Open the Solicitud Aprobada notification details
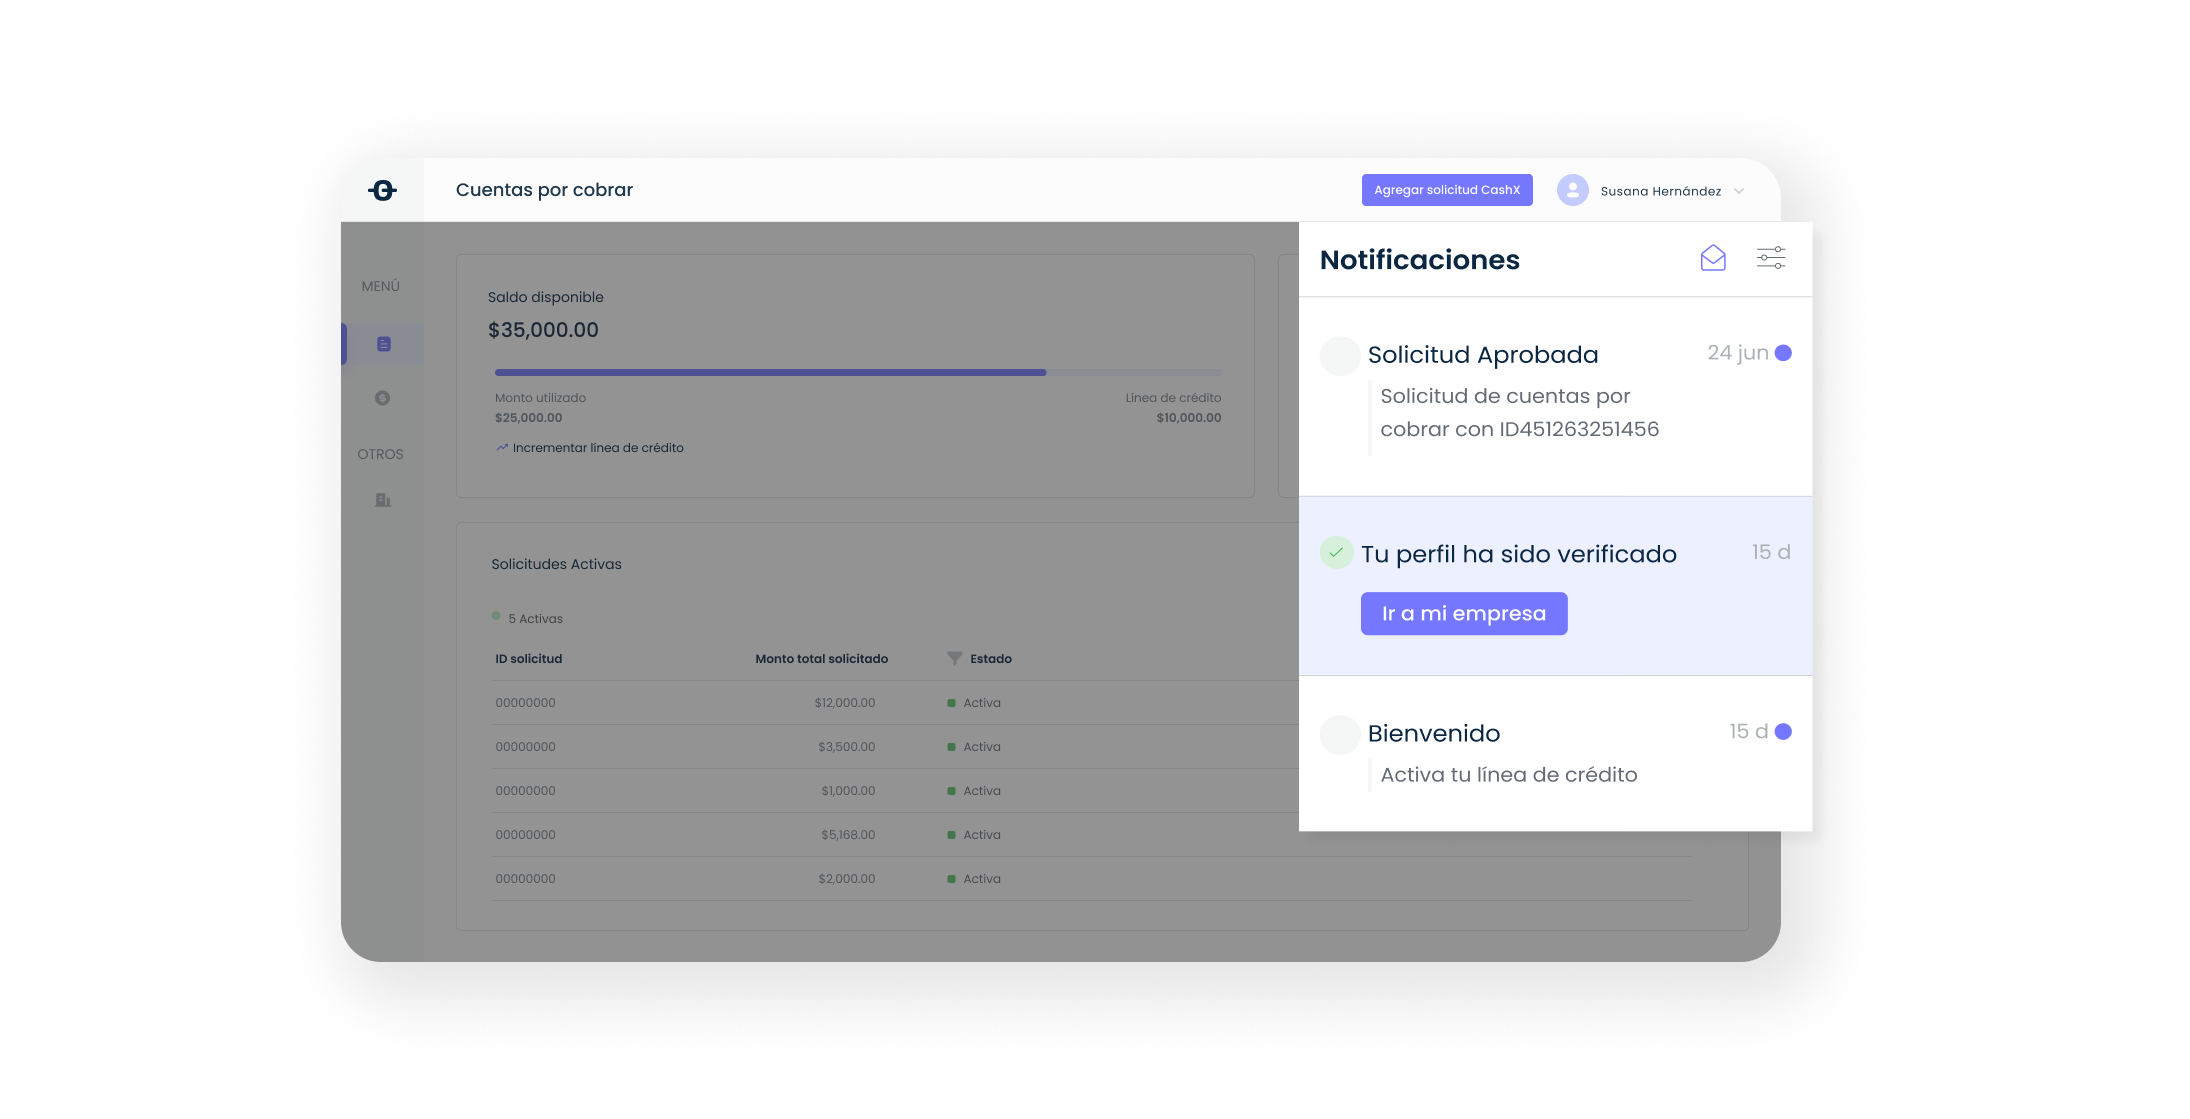This screenshot has width=2190, height=1119. [x=1483, y=354]
